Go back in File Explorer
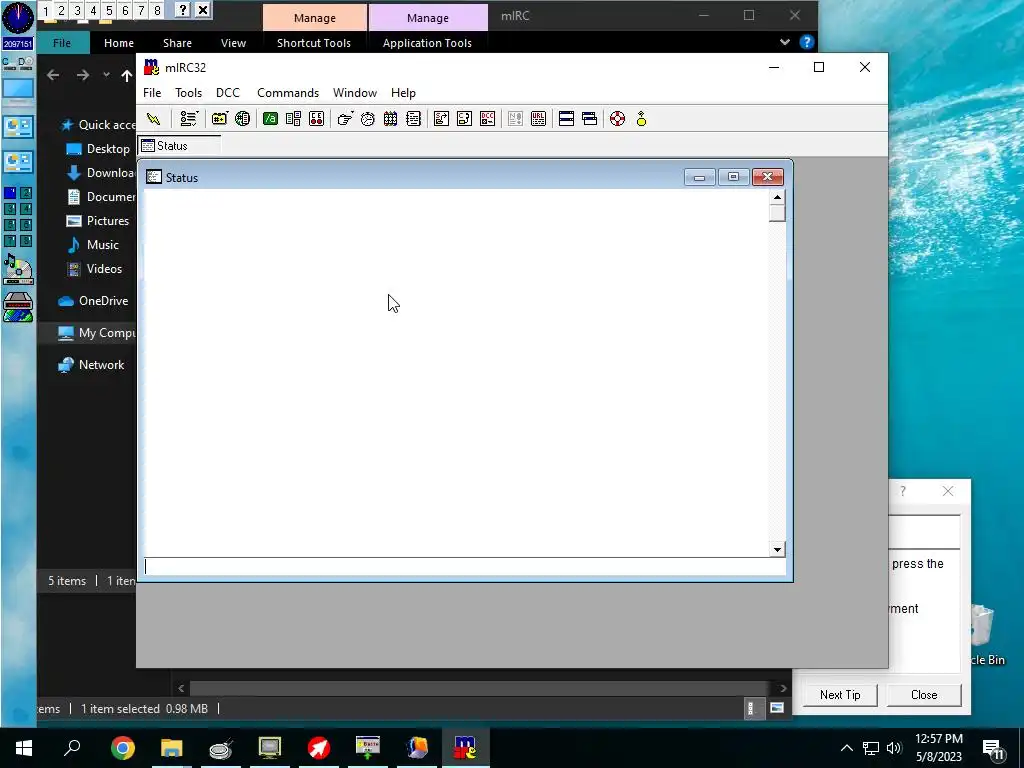This screenshot has height=768, width=1024. click(53, 76)
